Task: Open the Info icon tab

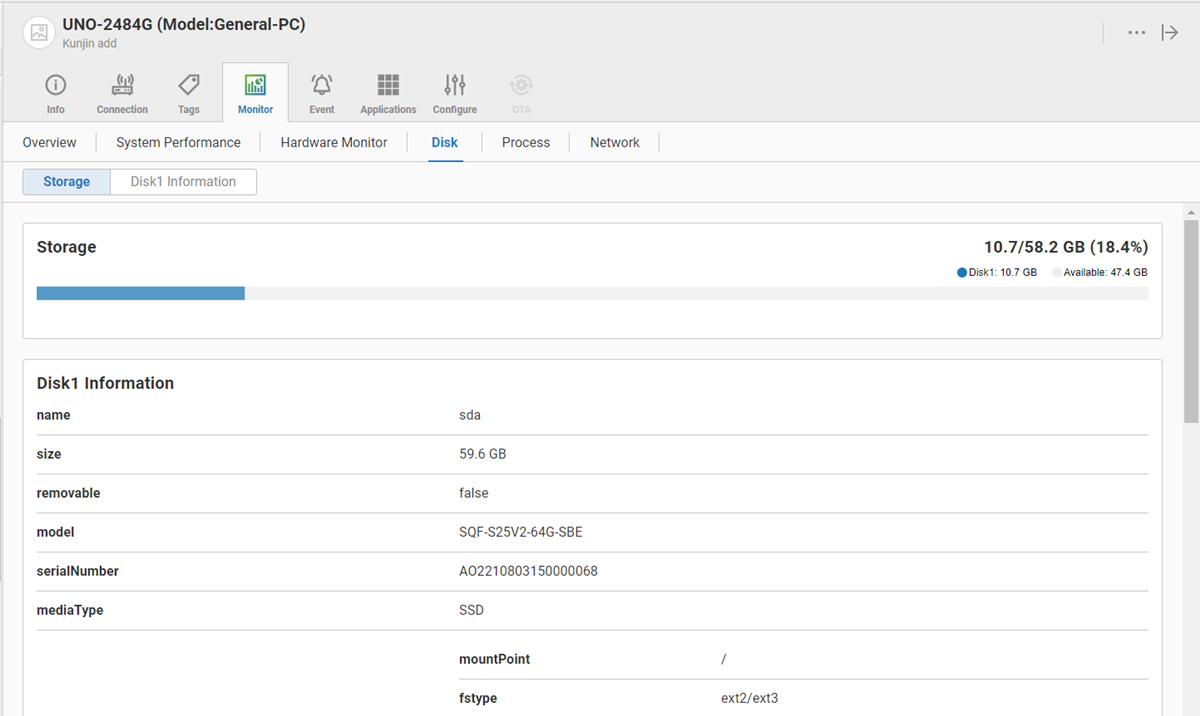Action: (x=56, y=86)
